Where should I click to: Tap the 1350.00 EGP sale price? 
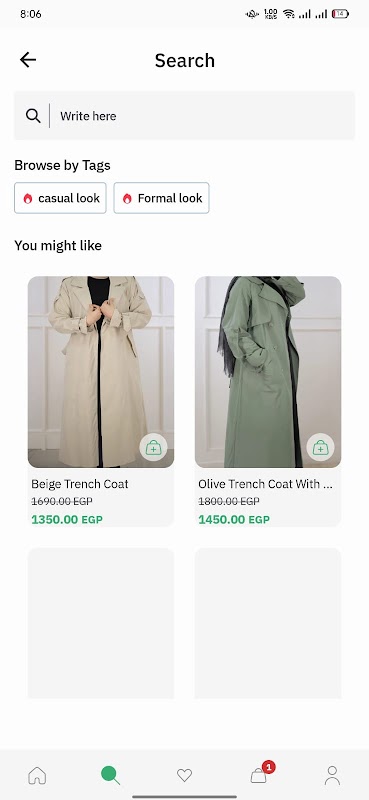coord(67,519)
